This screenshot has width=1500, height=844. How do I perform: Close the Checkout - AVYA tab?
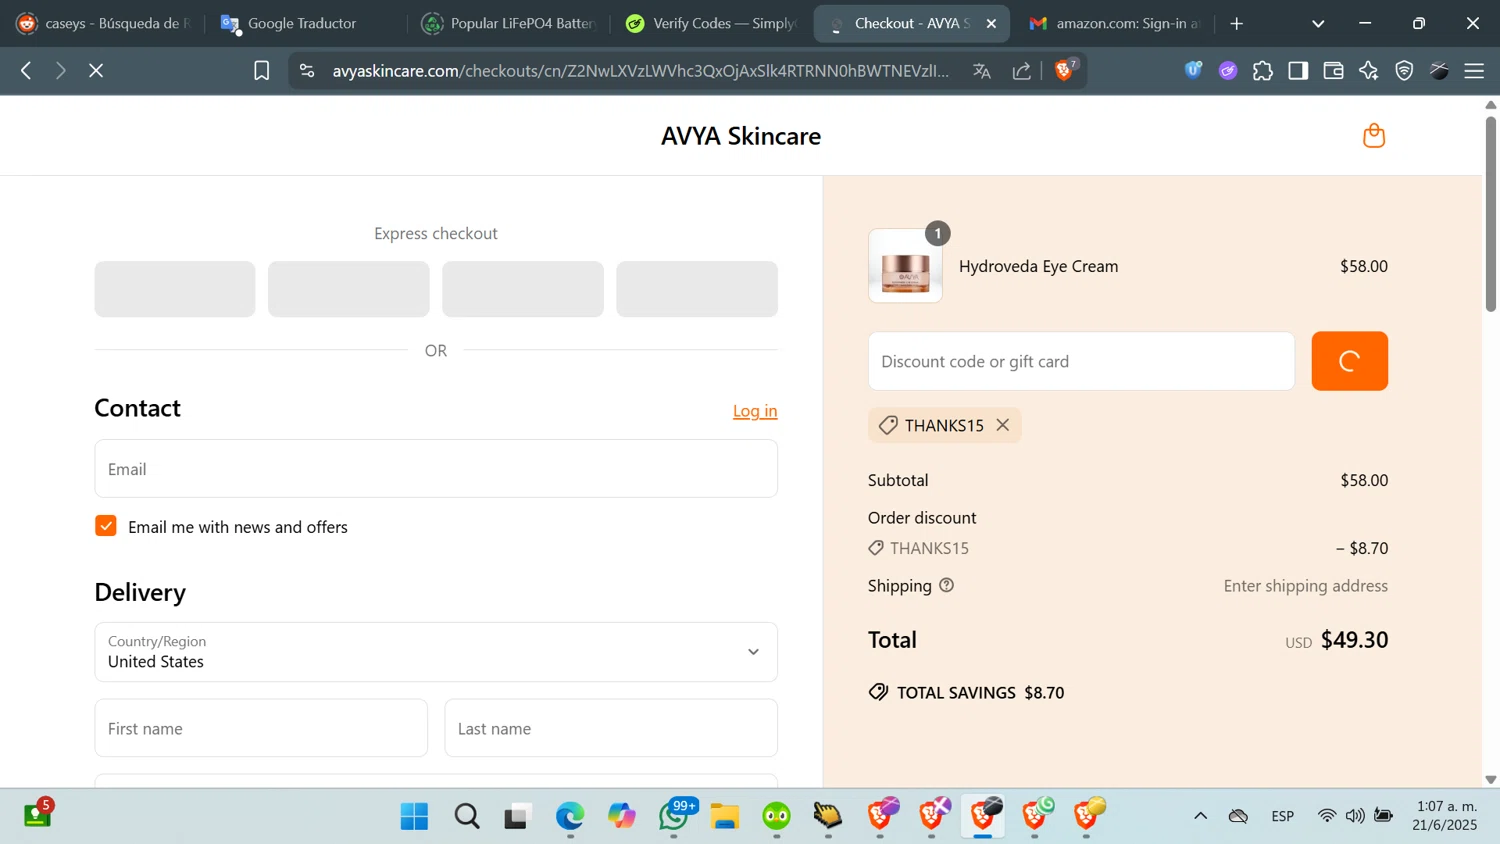(991, 23)
